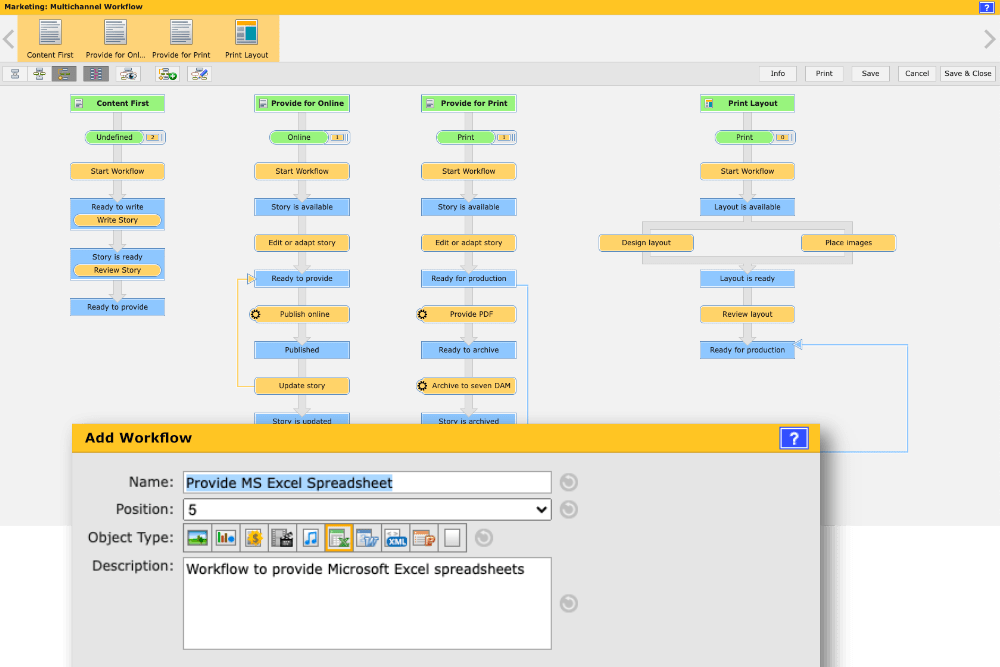
Task: Toggle the detailed list view icon
Action: [x=96, y=73]
